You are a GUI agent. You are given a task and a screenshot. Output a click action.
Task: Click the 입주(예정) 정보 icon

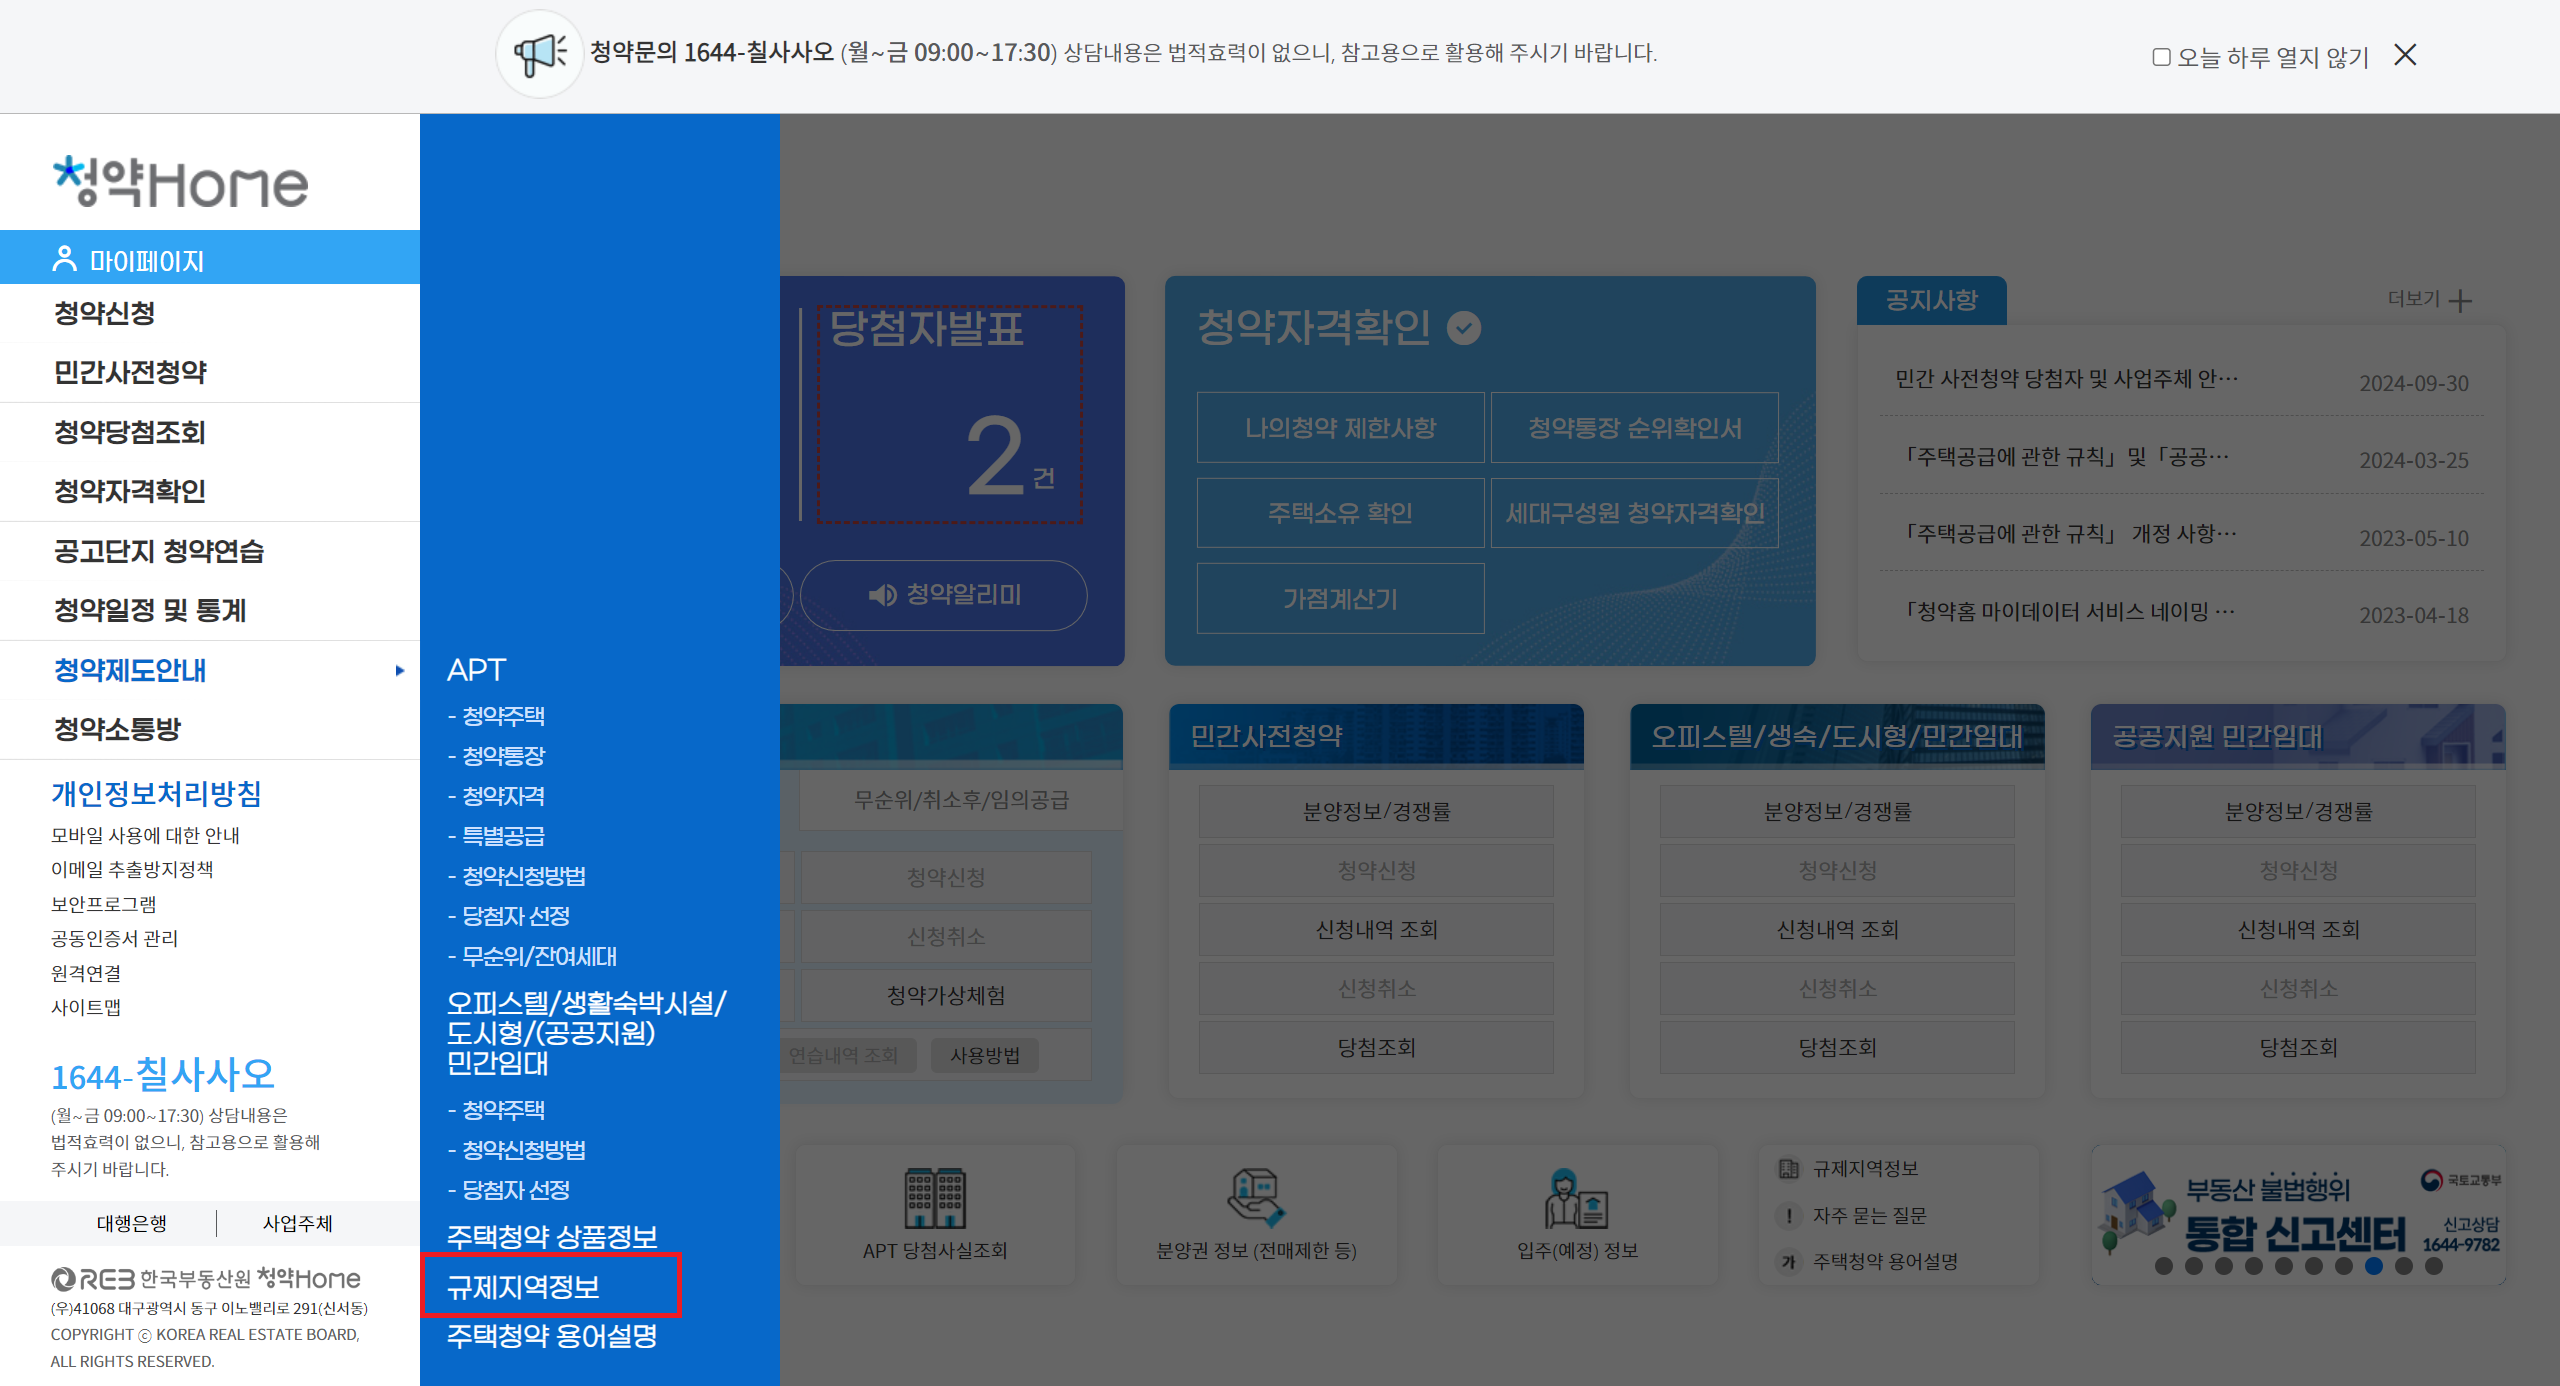[1577, 1197]
